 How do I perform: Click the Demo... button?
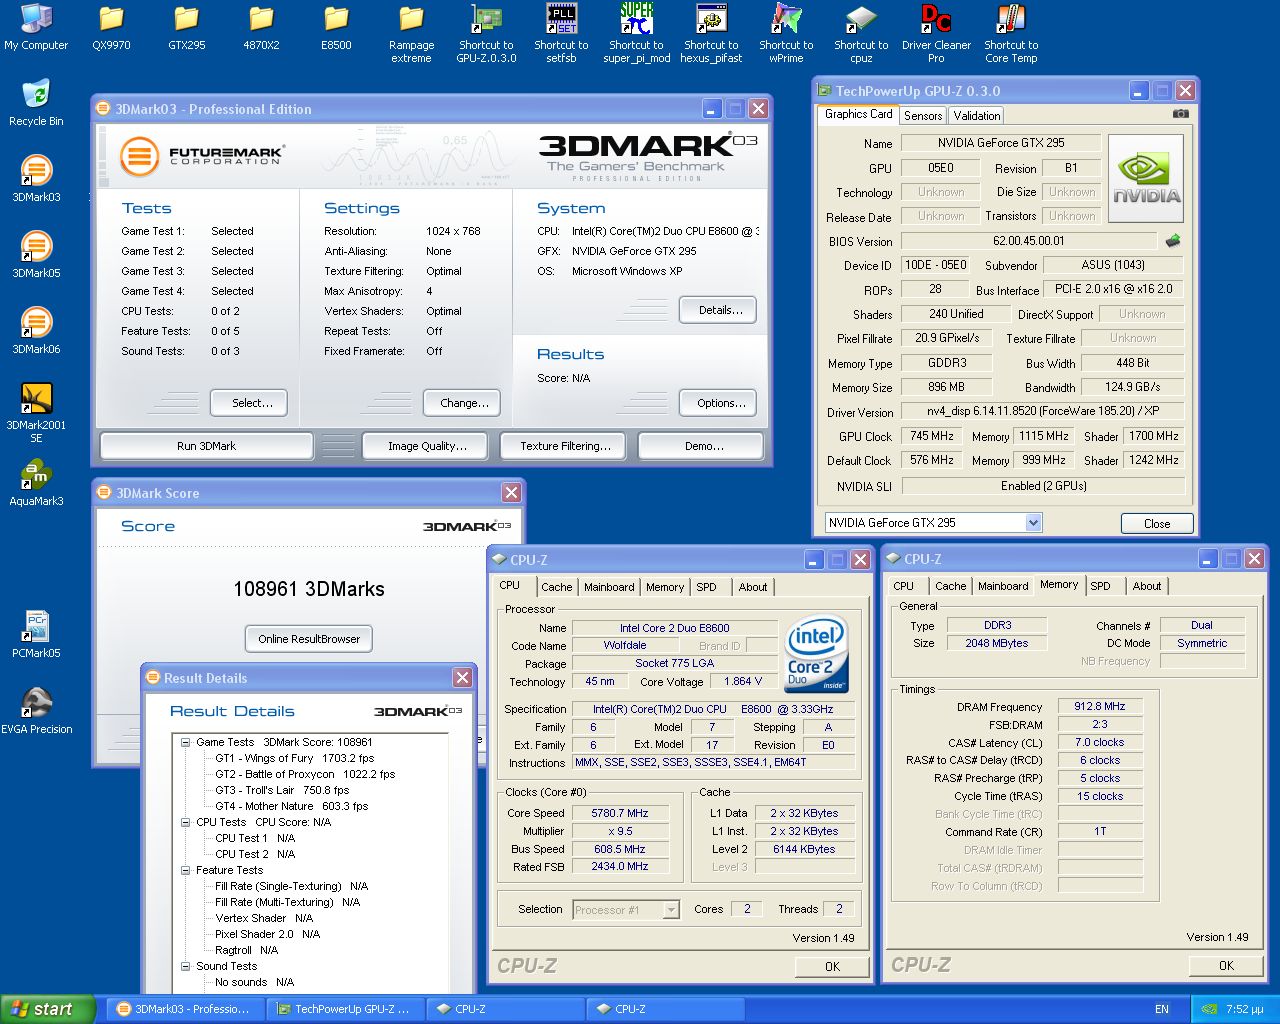click(x=701, y=446)
